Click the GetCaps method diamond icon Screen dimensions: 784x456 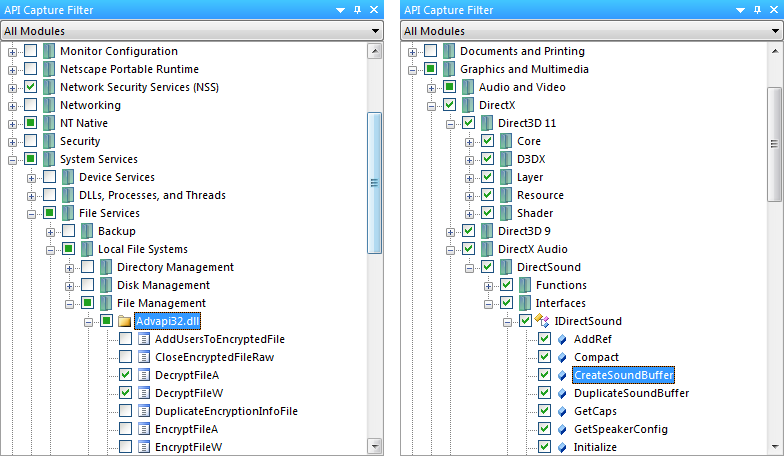tap(562, 412)
